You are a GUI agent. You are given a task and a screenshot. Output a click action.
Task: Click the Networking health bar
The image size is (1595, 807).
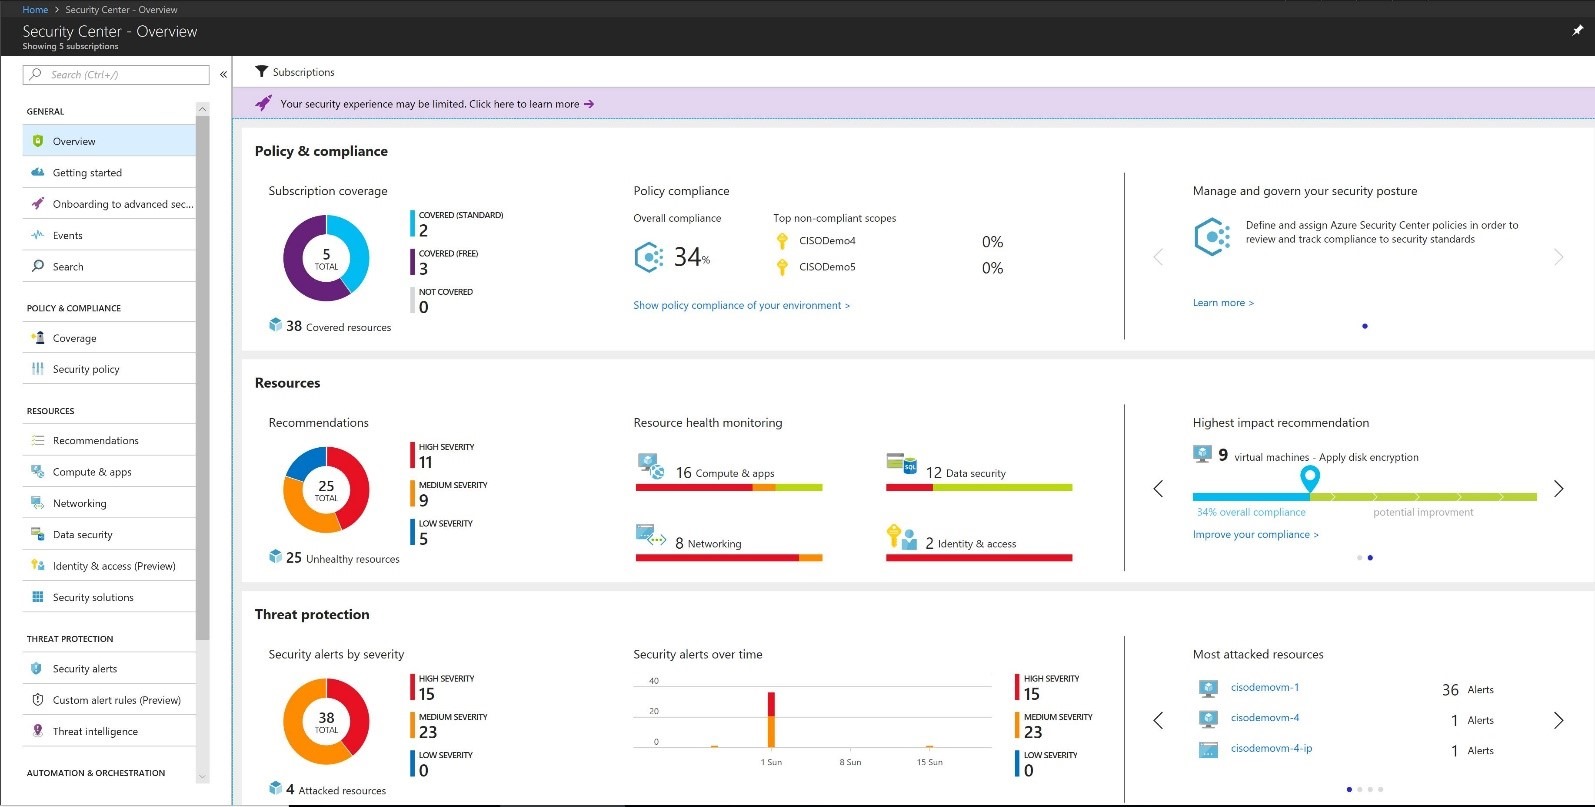(729, 558)
